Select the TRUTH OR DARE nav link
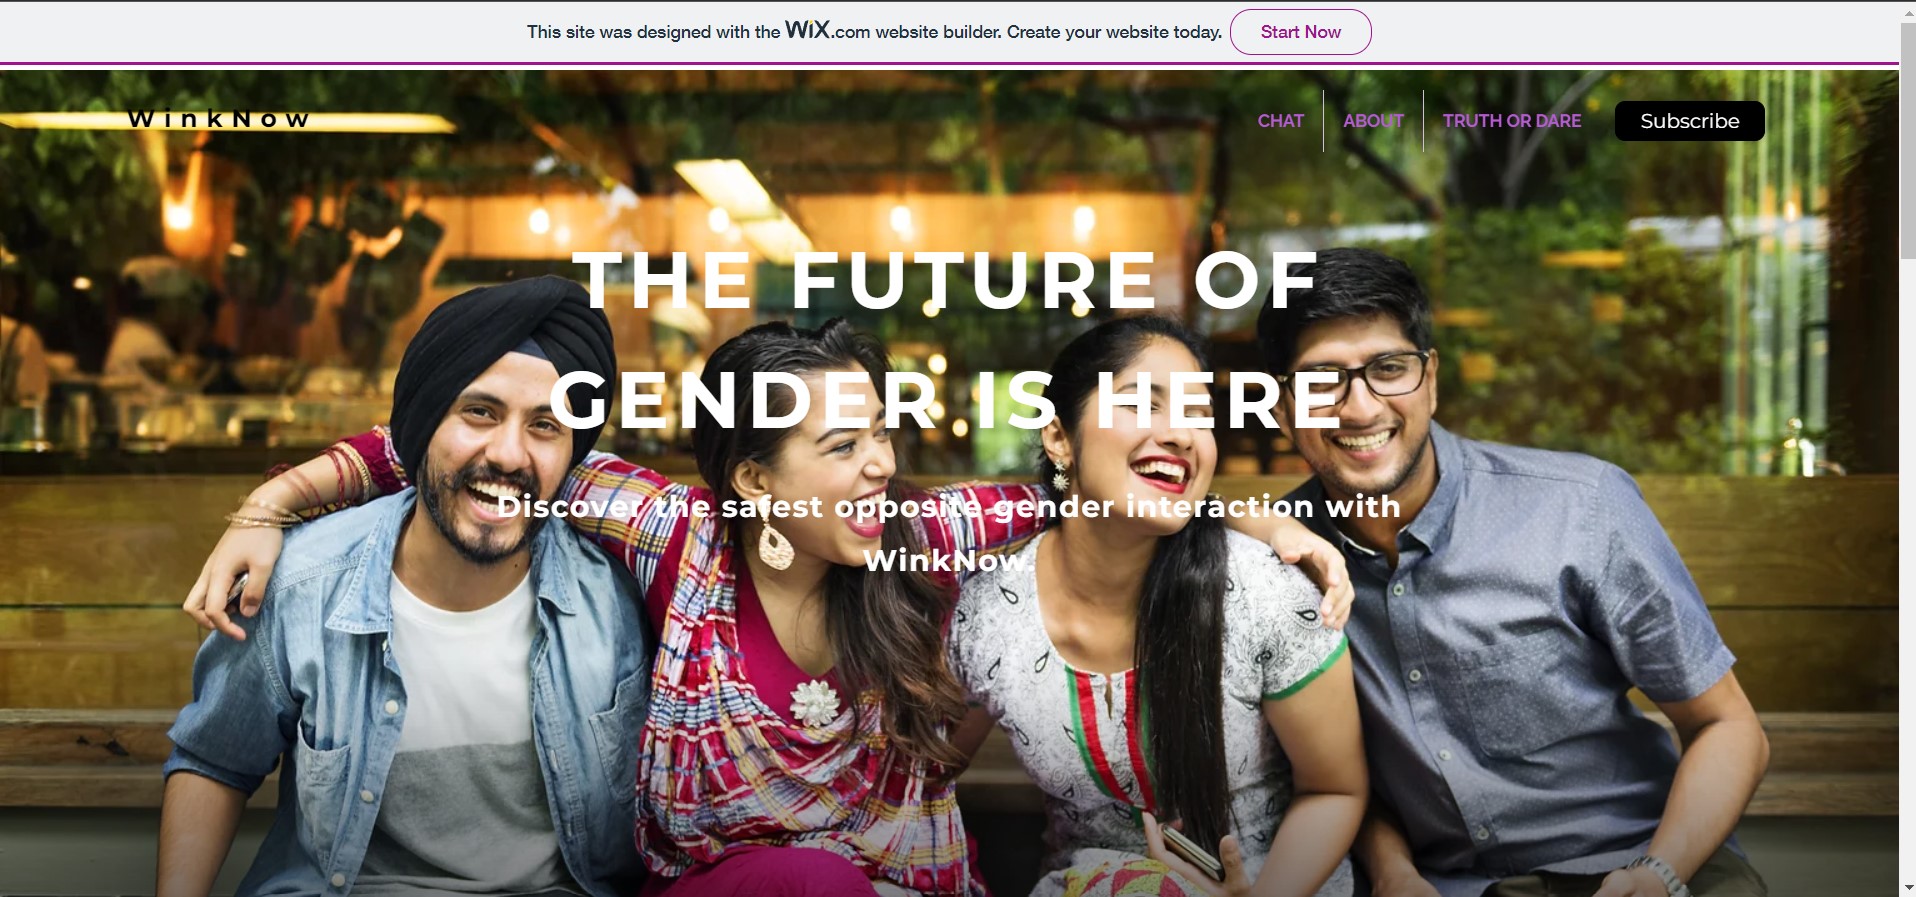 [1511, 121]
